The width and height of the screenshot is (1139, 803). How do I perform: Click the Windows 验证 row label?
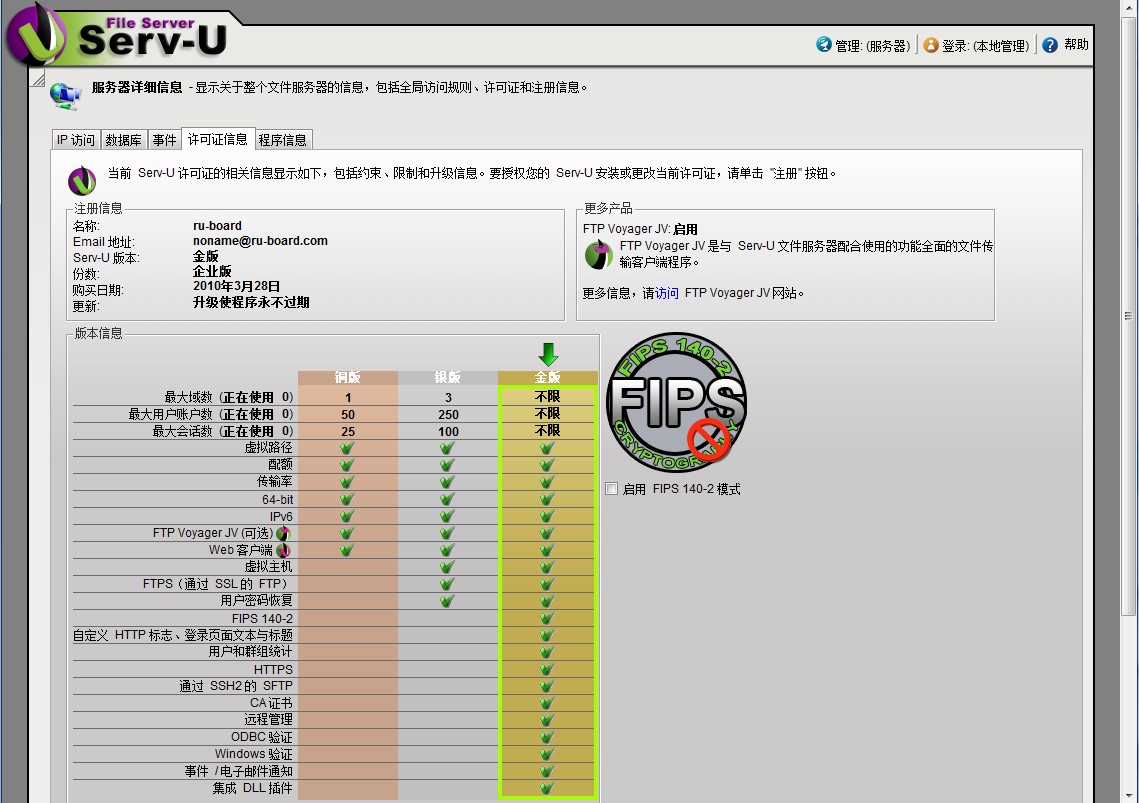coord(254,754)
